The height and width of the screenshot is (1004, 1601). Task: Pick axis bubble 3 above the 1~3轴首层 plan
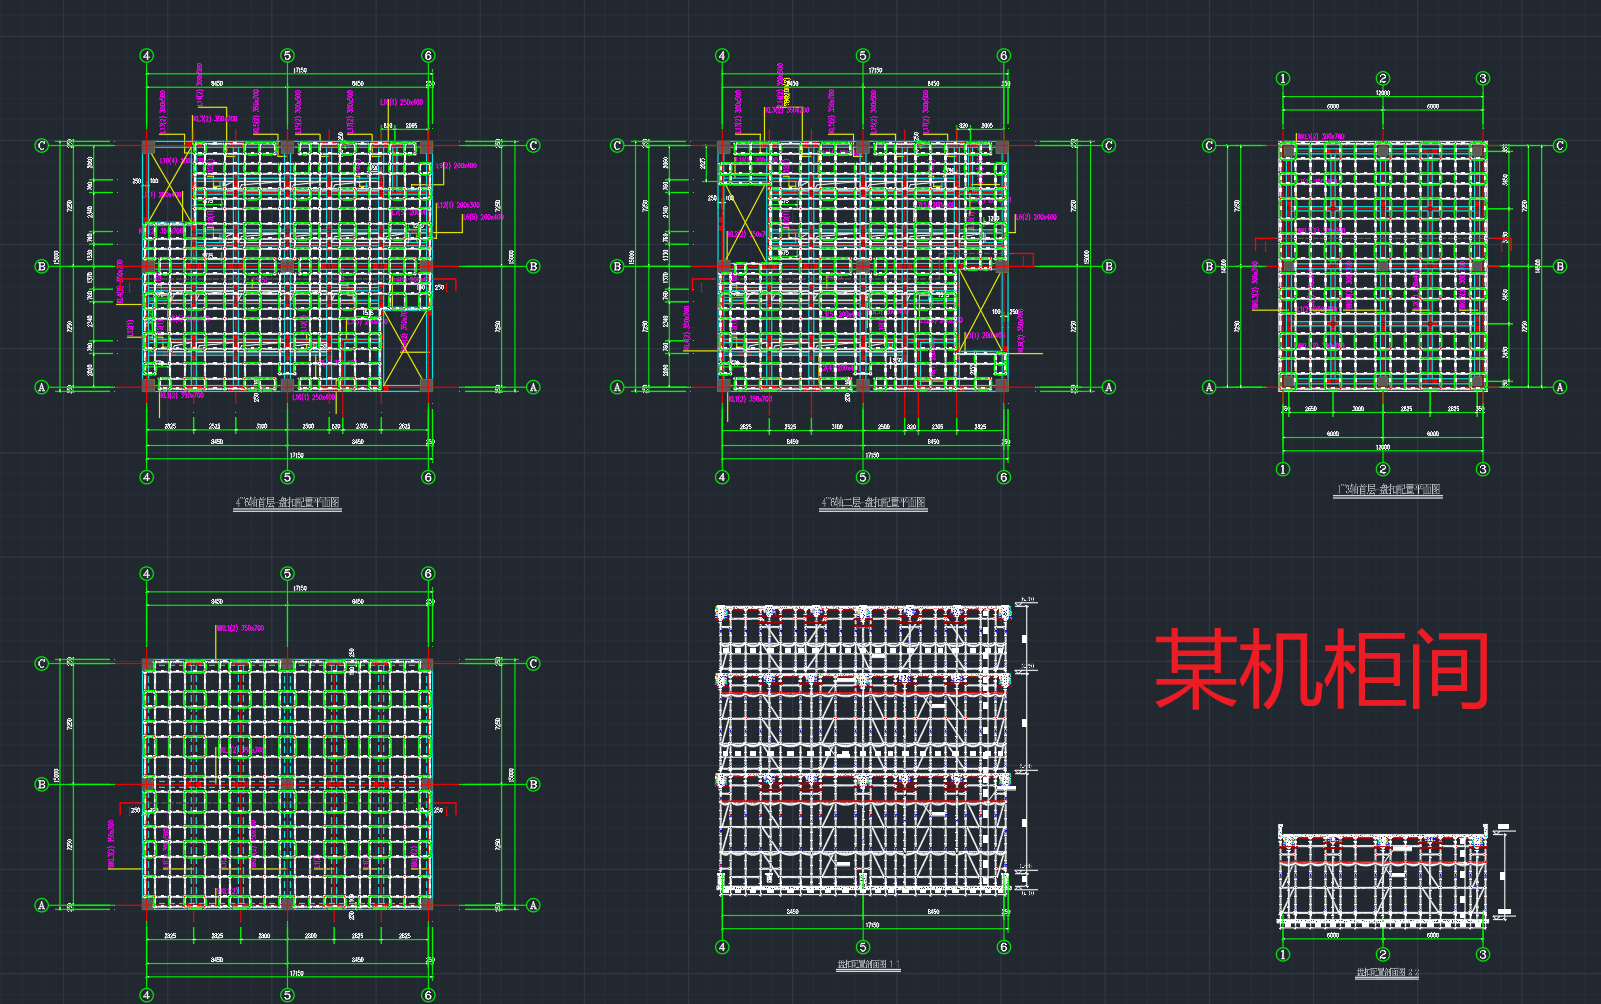point(1483,78)
